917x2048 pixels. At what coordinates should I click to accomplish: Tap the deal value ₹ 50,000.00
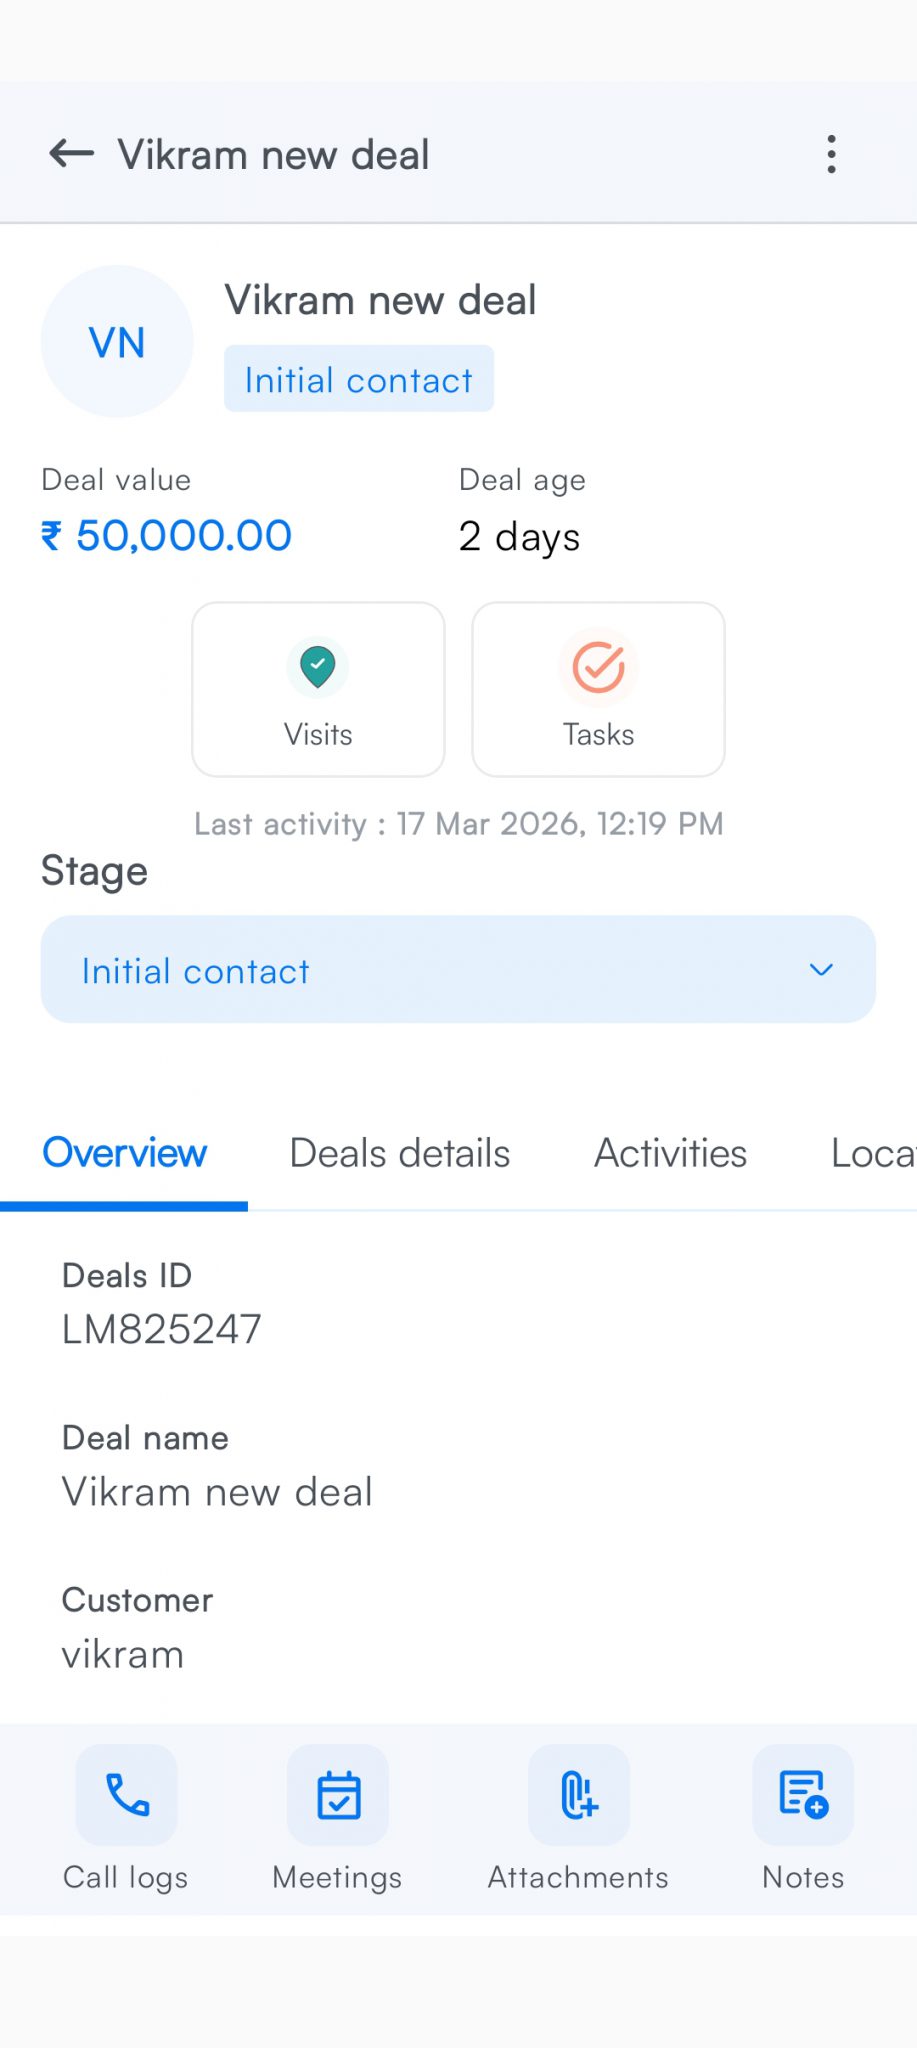click(x=167, y=536)
